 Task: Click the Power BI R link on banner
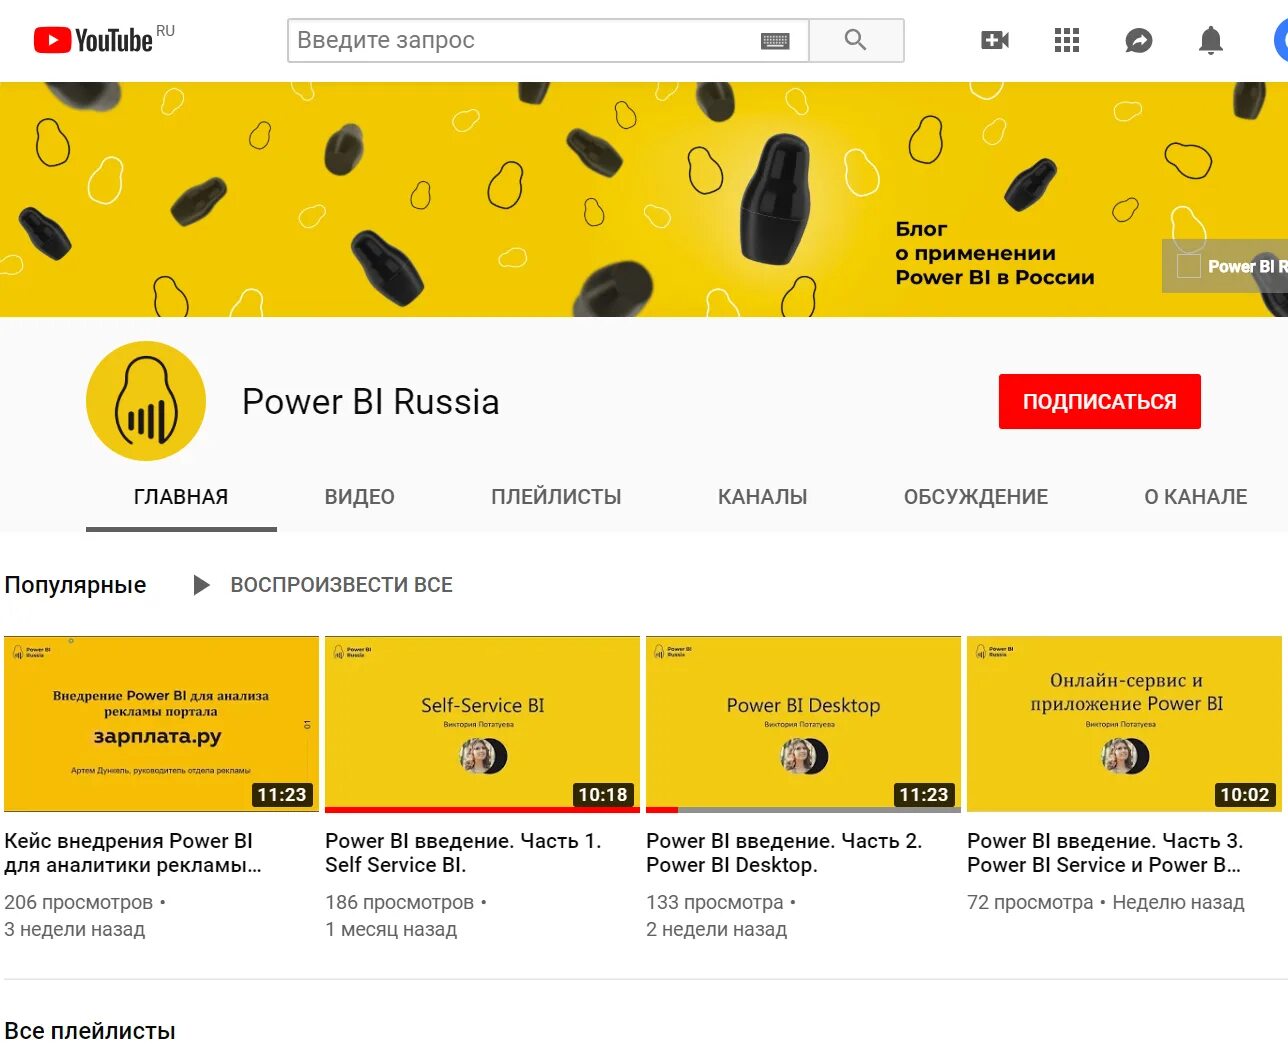coord(1225,266)
